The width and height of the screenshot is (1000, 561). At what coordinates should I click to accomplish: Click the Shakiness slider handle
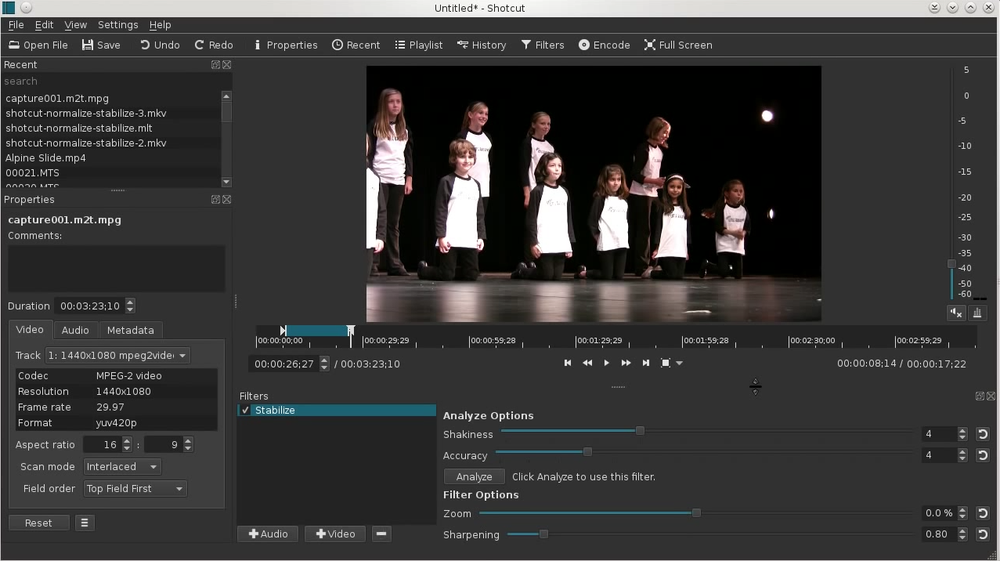[640, 431]
